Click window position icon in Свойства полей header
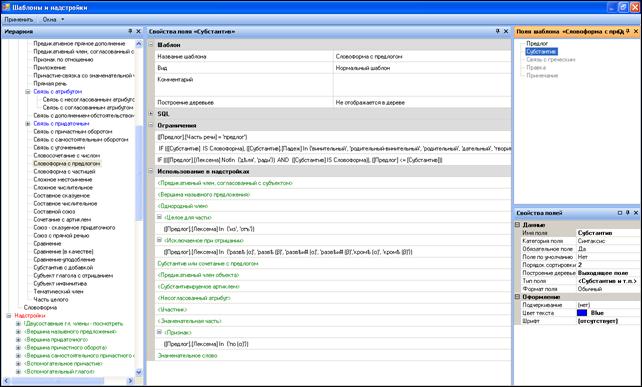Screen dimensions: 642x387 click(620, 213)
